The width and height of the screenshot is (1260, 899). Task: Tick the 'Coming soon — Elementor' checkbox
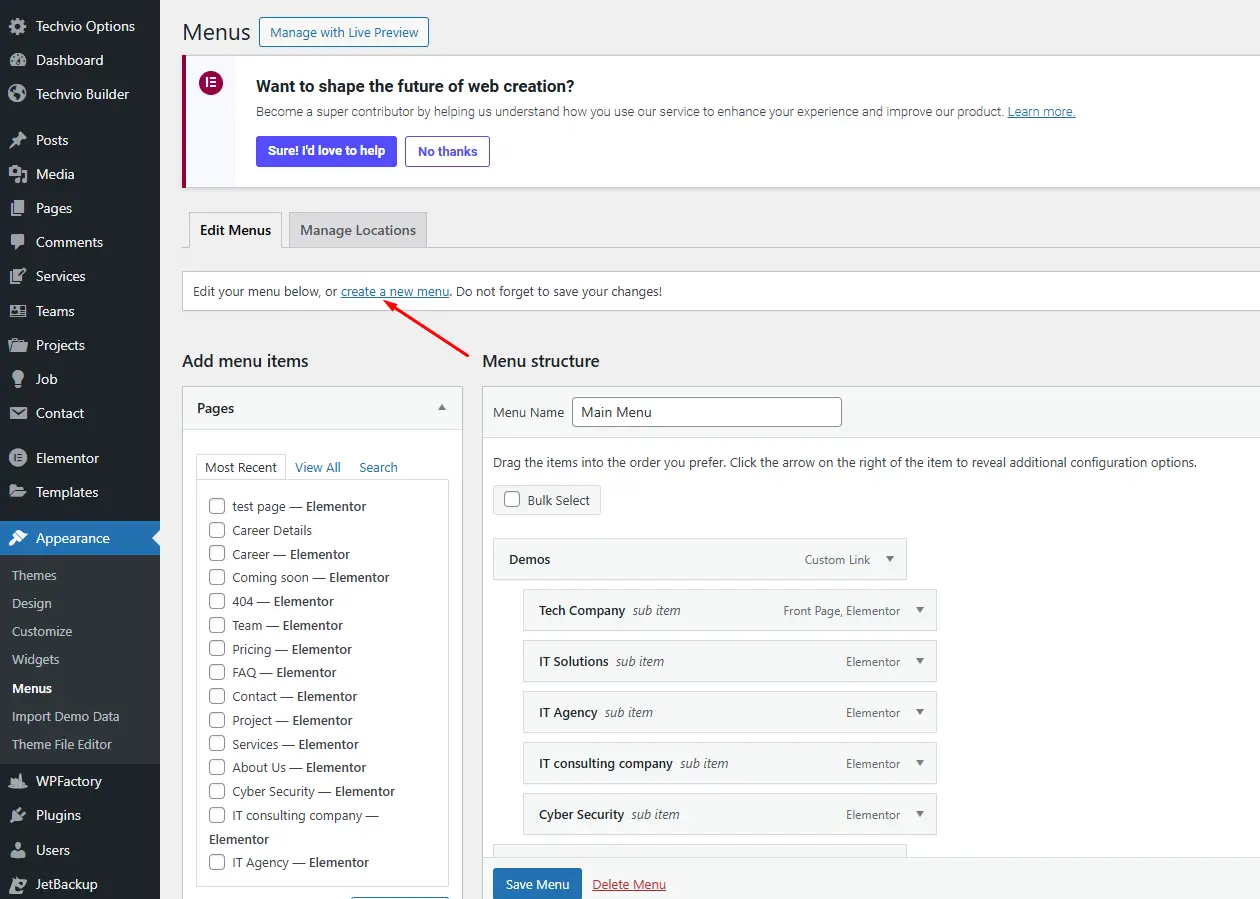[217, 577]
